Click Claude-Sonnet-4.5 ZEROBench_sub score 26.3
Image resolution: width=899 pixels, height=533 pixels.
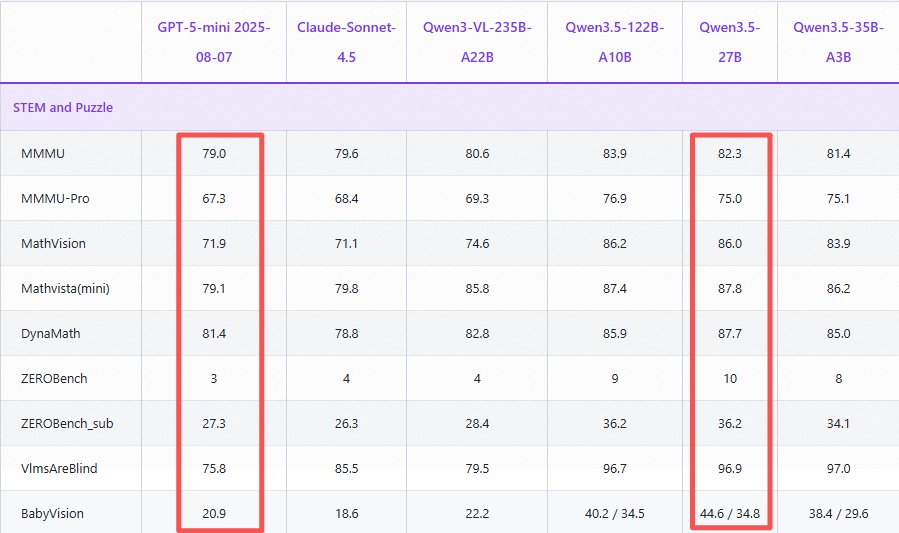point(346,424)
